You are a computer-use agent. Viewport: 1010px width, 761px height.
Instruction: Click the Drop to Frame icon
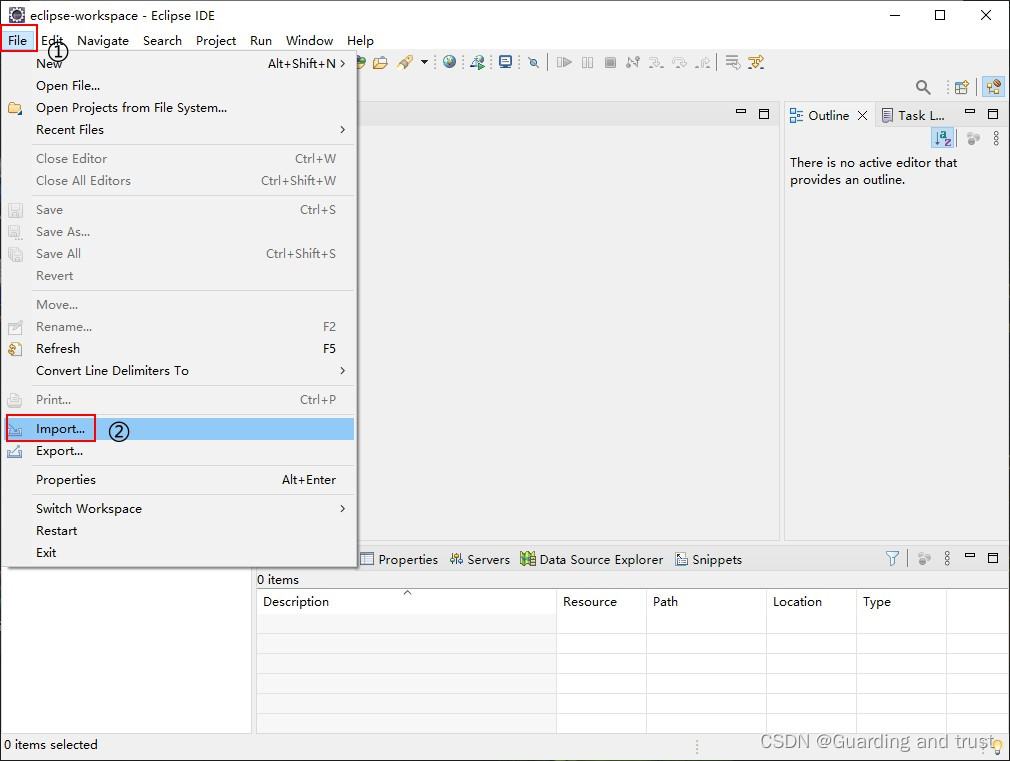(x=732, y=63)
